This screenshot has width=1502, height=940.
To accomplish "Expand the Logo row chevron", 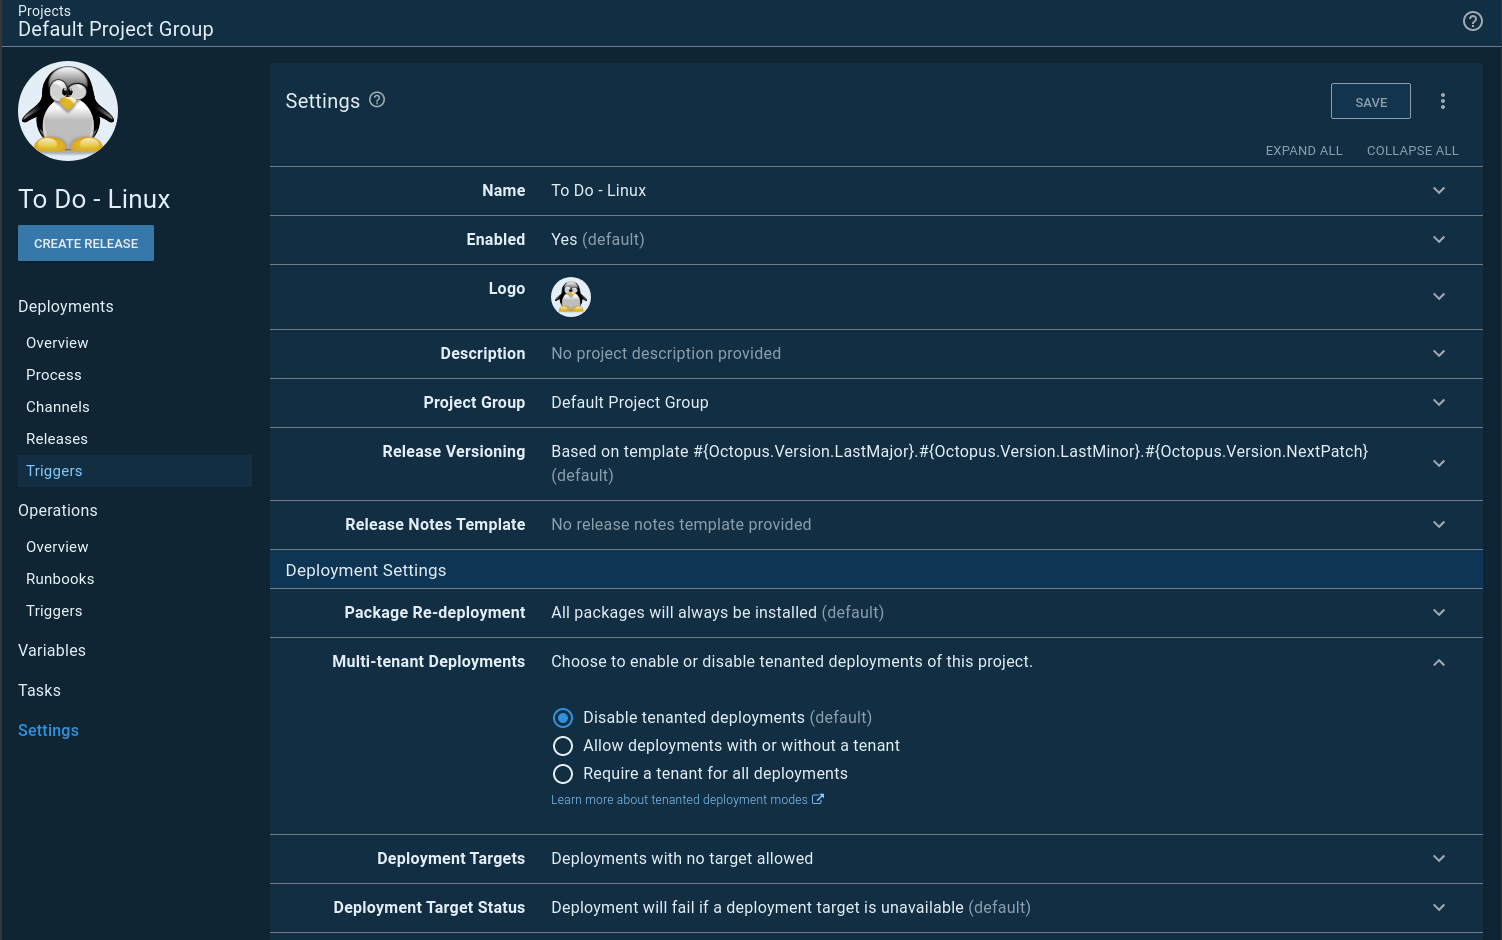I will (x=1439, y=297).
